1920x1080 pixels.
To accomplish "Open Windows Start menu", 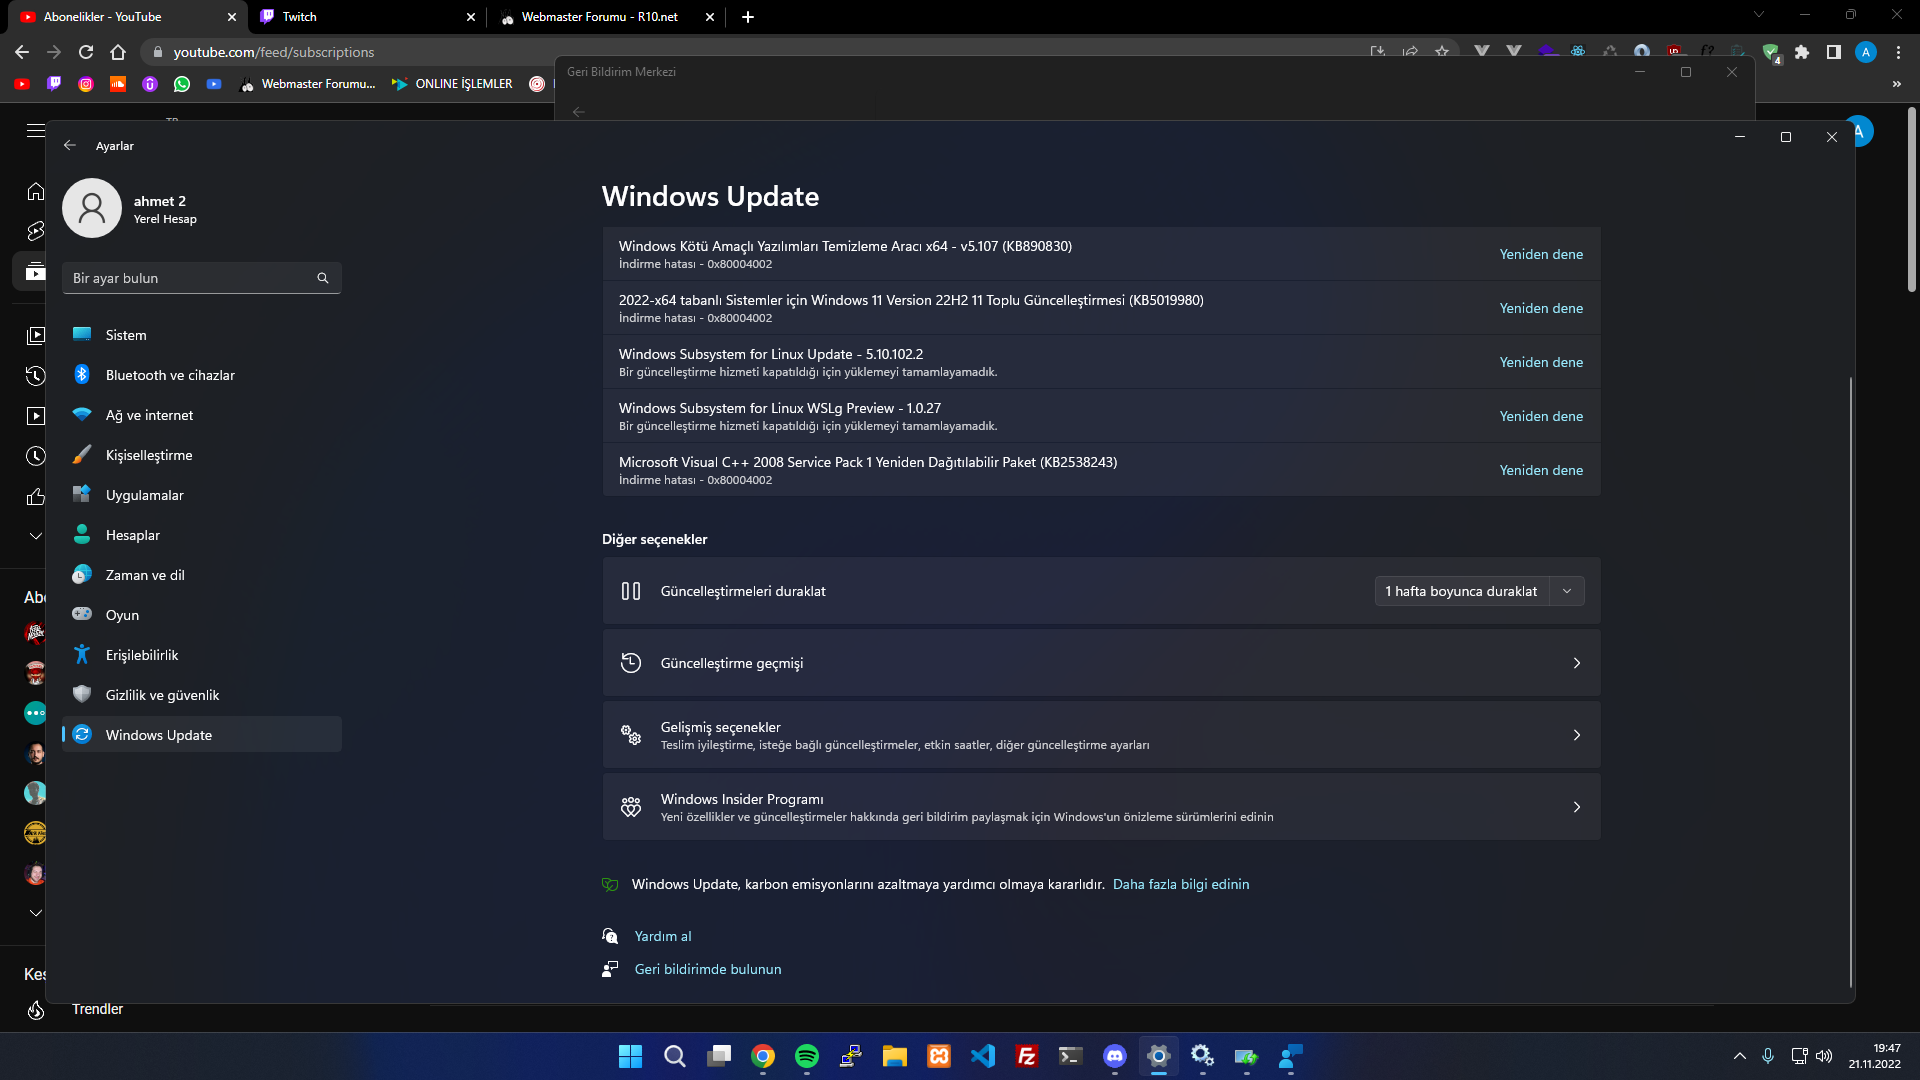I will tap(630, 1056).
